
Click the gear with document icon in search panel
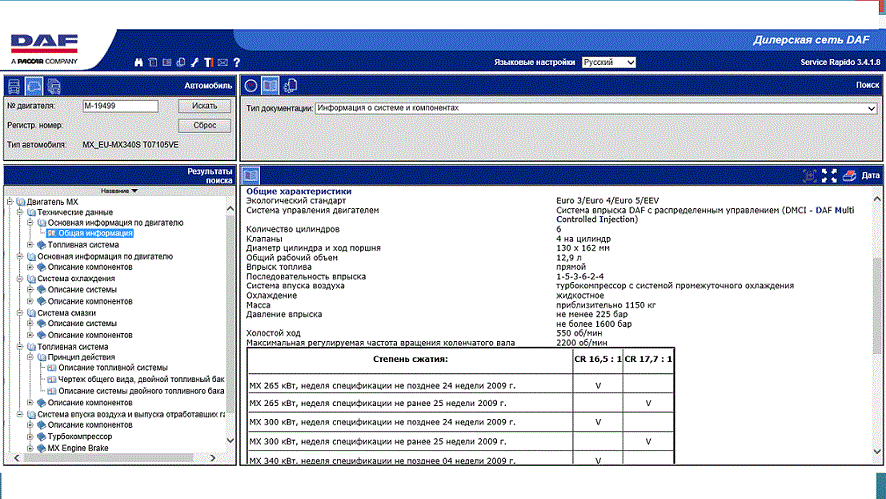point(290,86)
